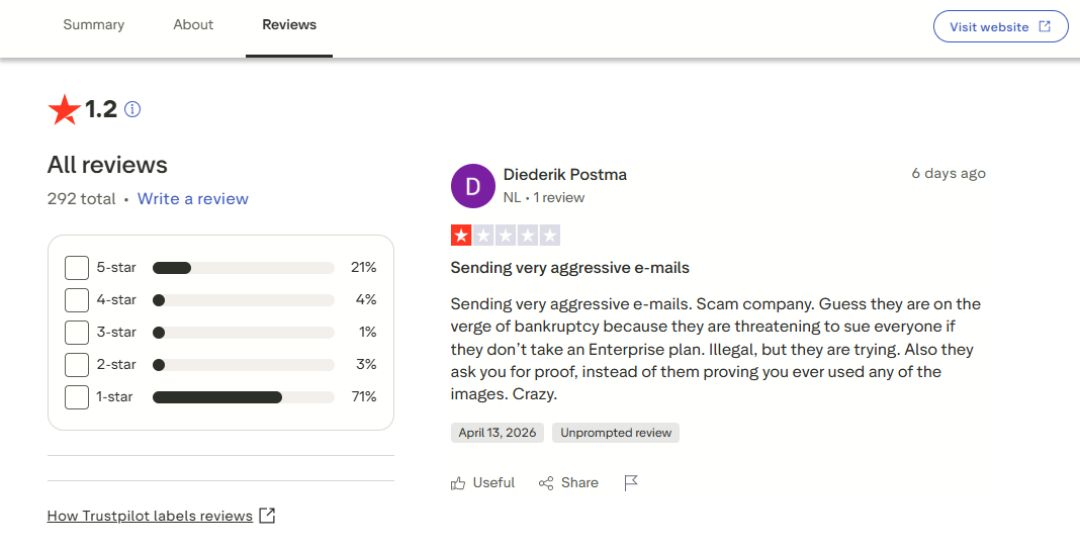The width and height of the screenshot is (1080, 551).
Task: Switch to the Summary tab
Action: [94, 25]
